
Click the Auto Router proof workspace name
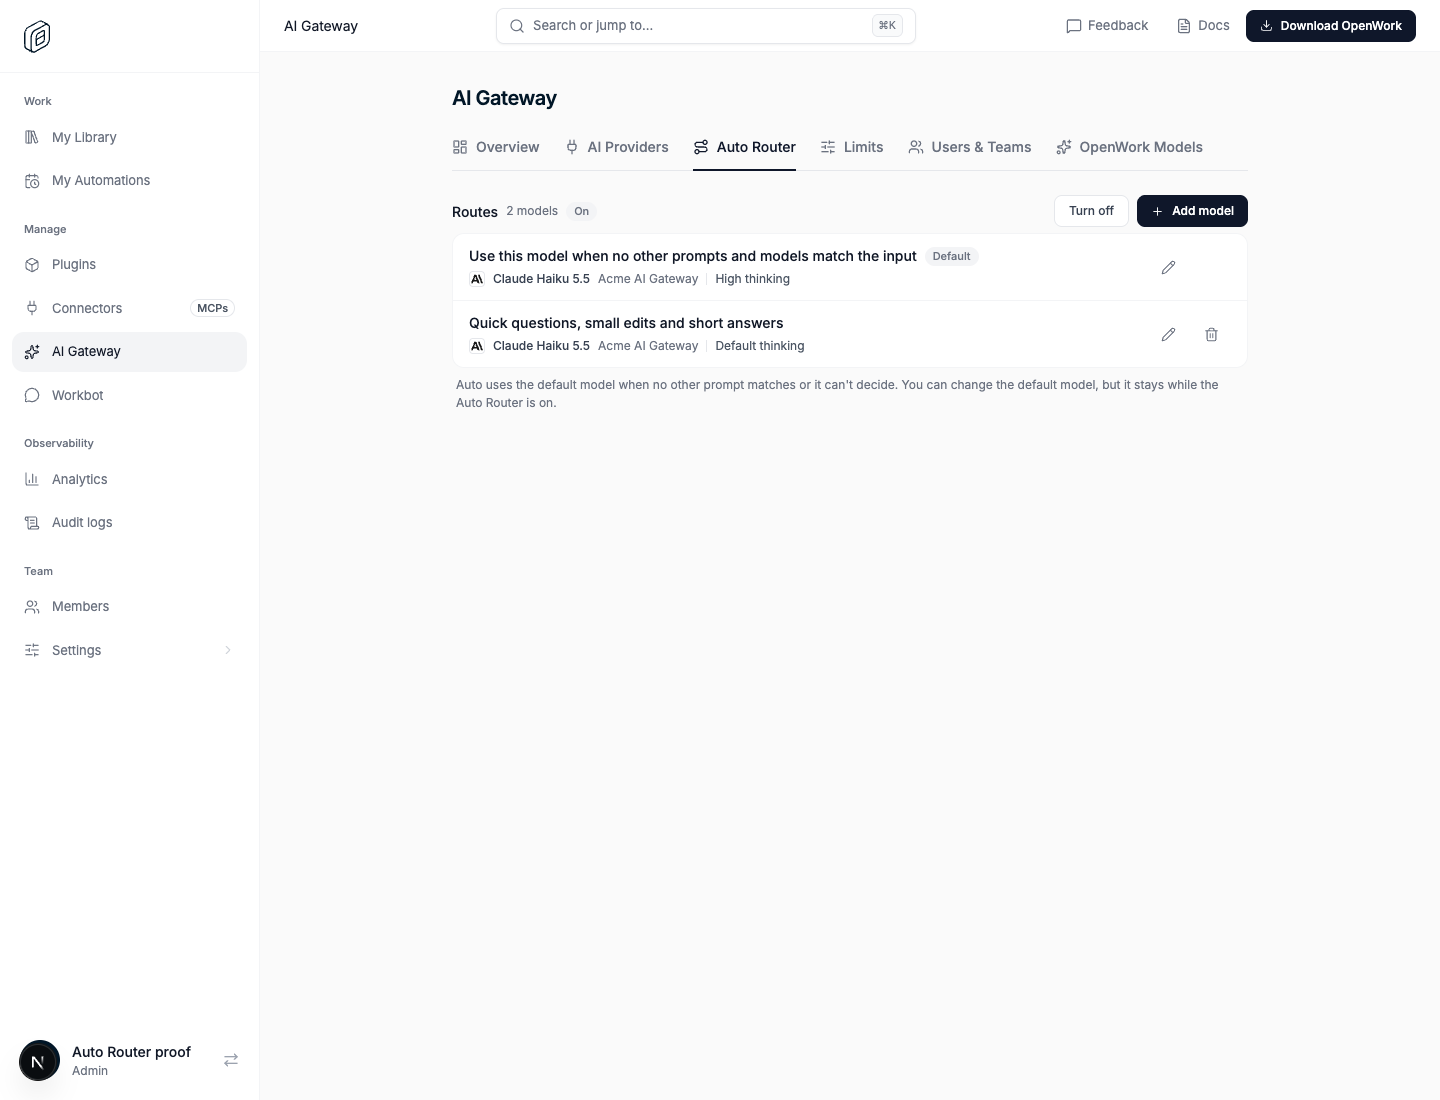click(x=131, y=1052)
